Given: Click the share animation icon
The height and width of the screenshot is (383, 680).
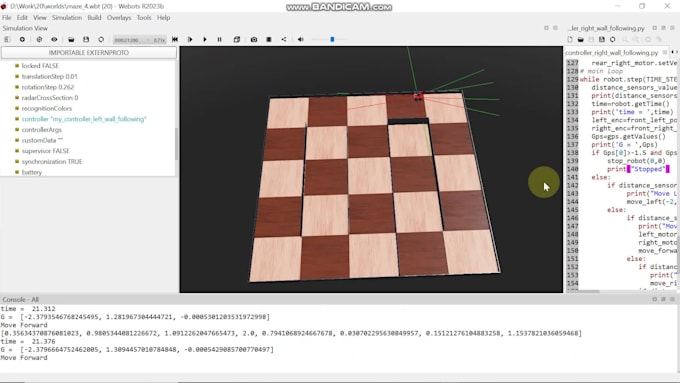Looking at the screenshot, I should (x=284, y=39).
